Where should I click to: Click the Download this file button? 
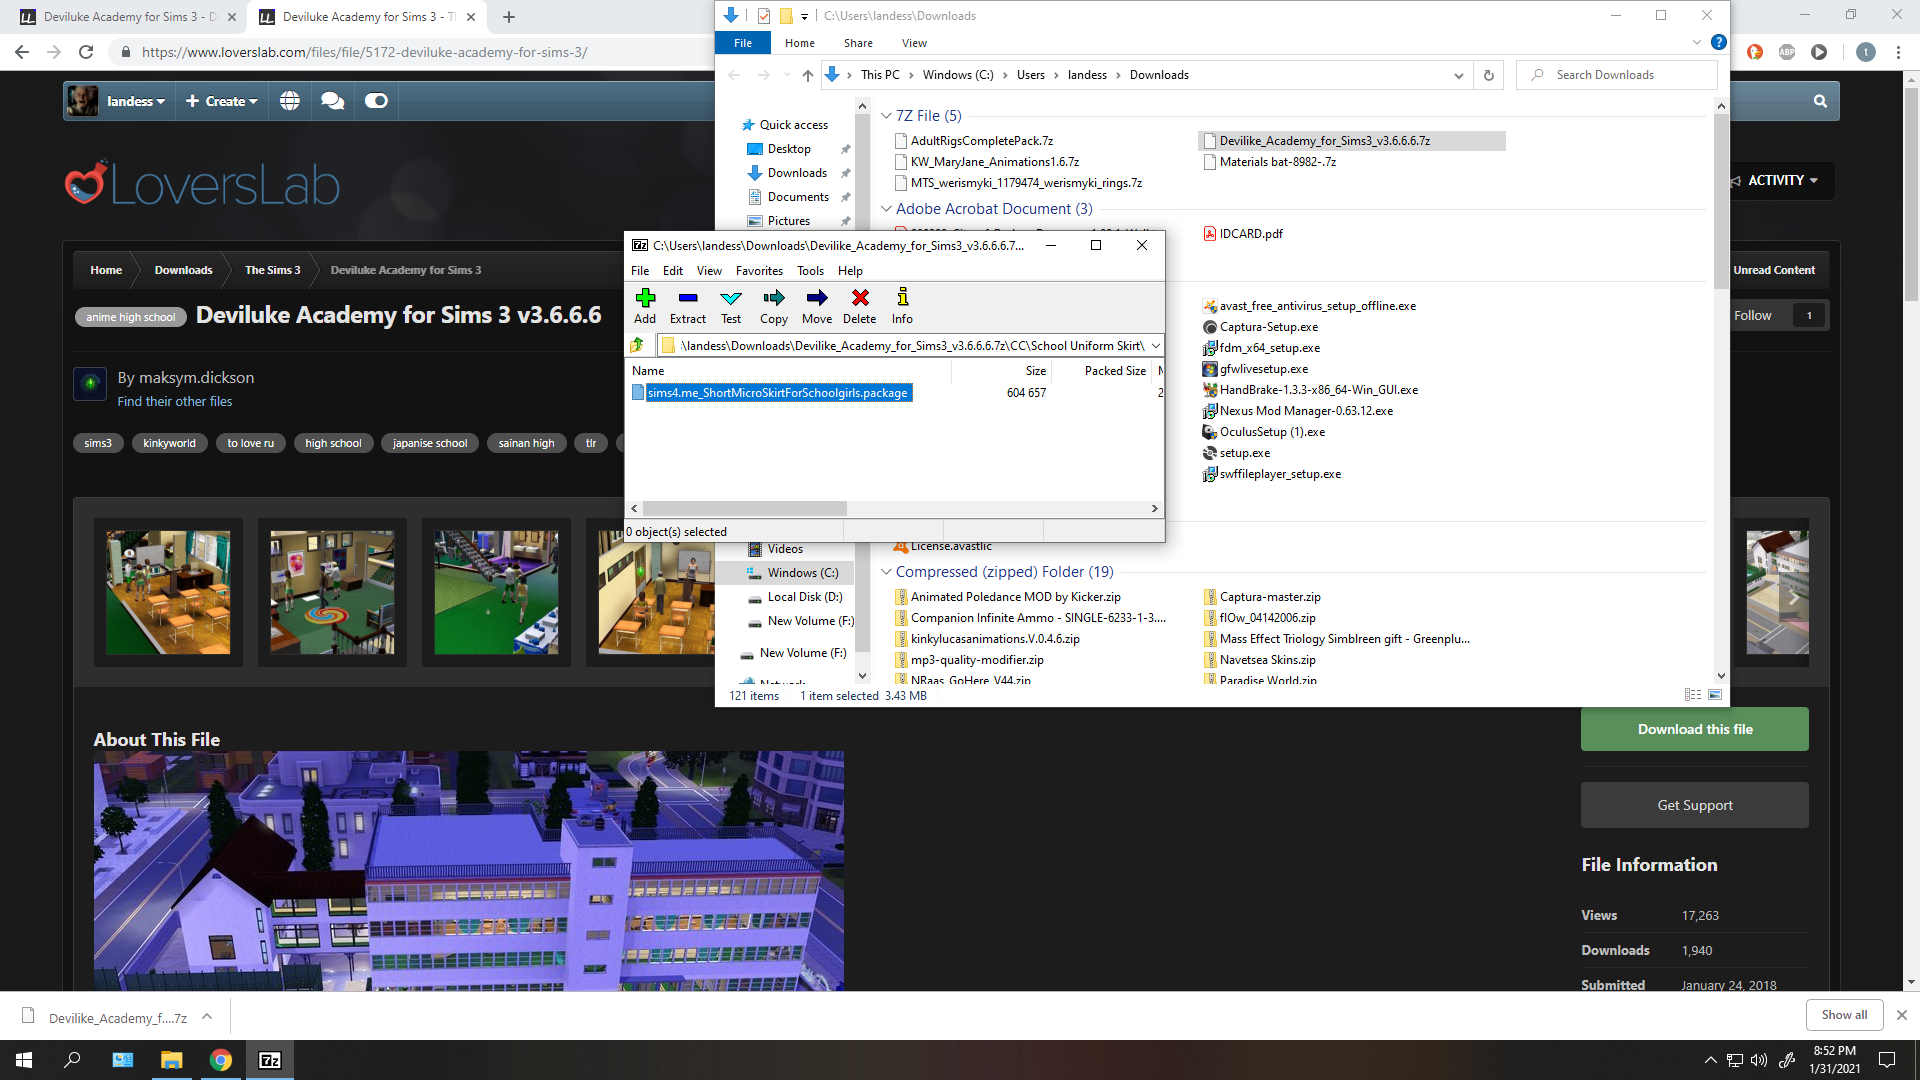point(1695,729)
